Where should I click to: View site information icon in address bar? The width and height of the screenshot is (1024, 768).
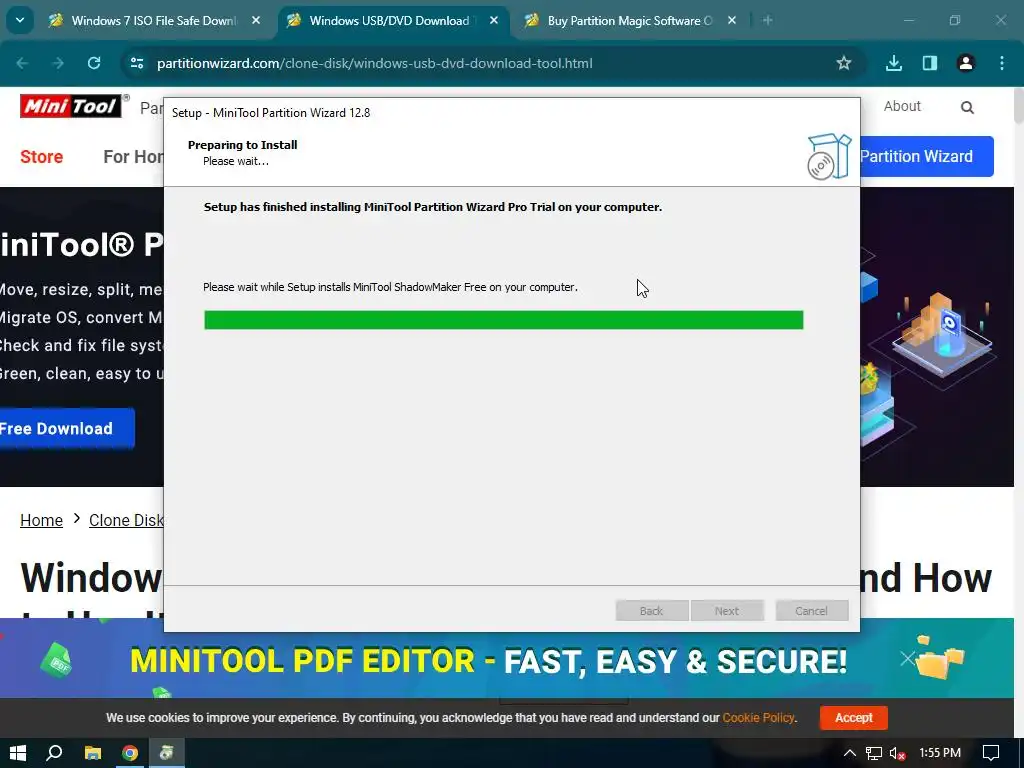(x=137, y=63)
